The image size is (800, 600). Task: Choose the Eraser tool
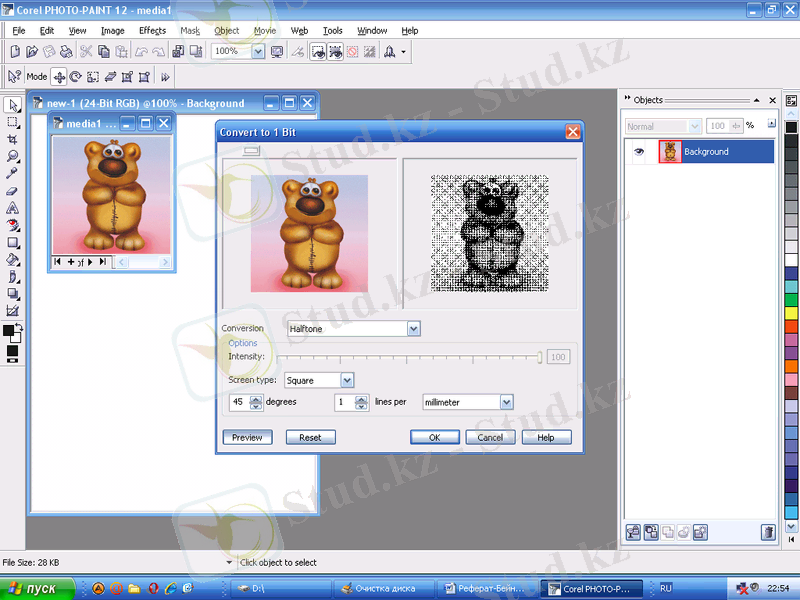13,190
